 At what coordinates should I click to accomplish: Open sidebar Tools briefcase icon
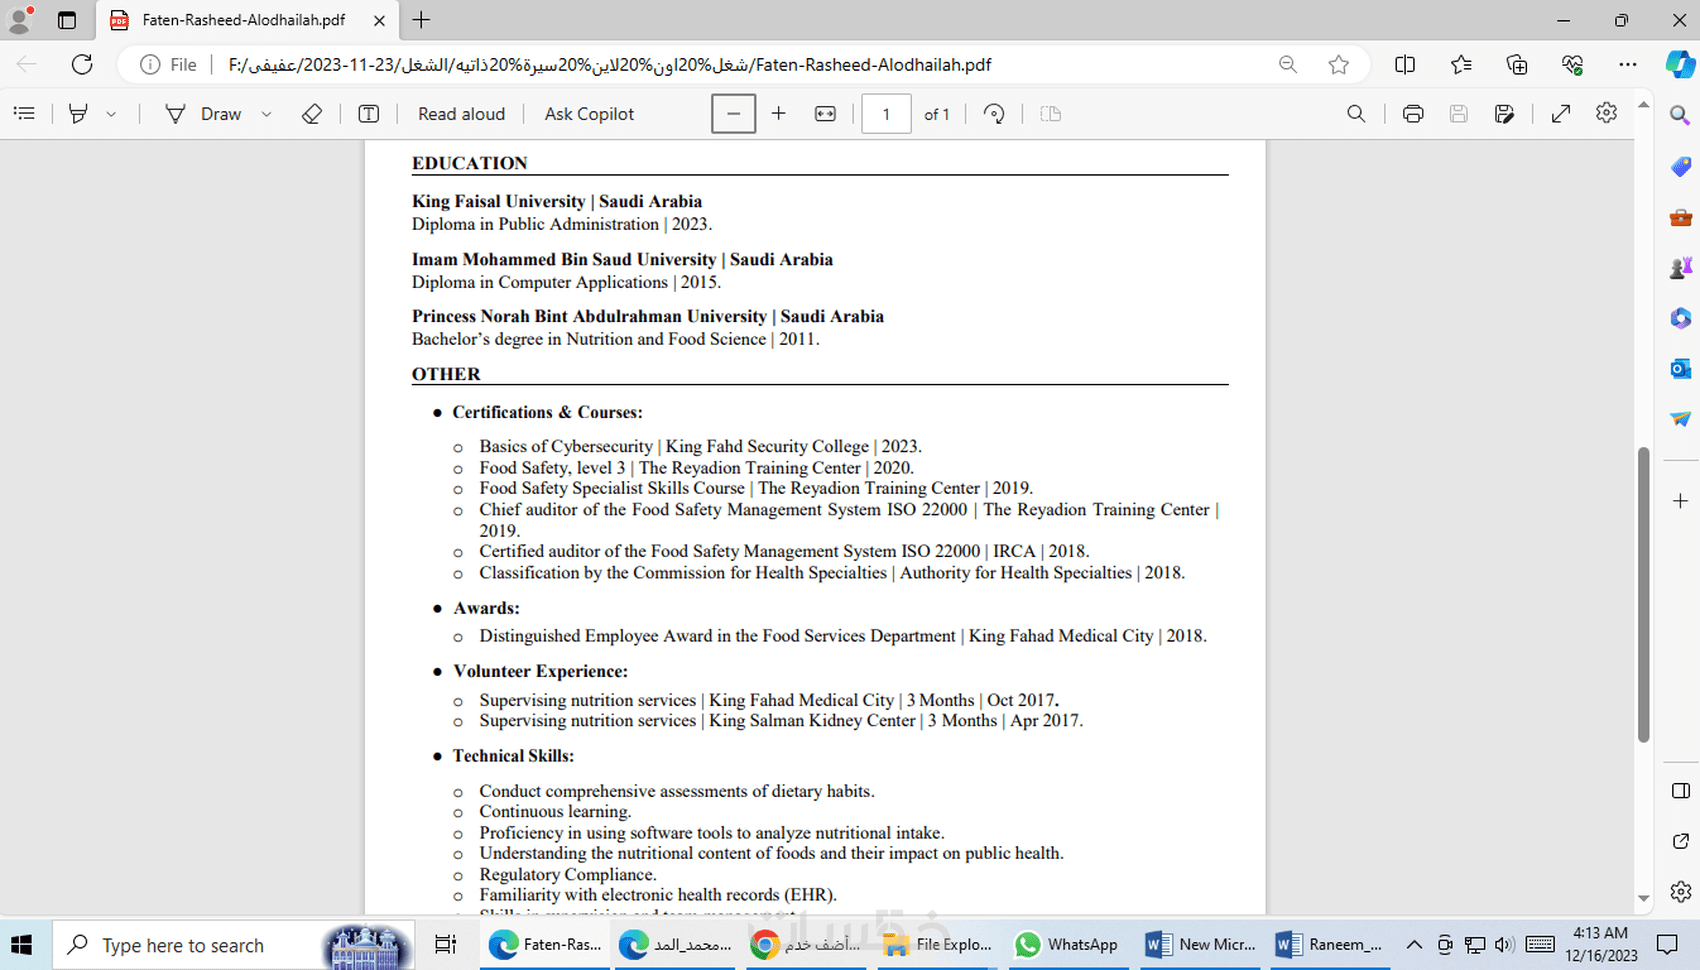1680,217
